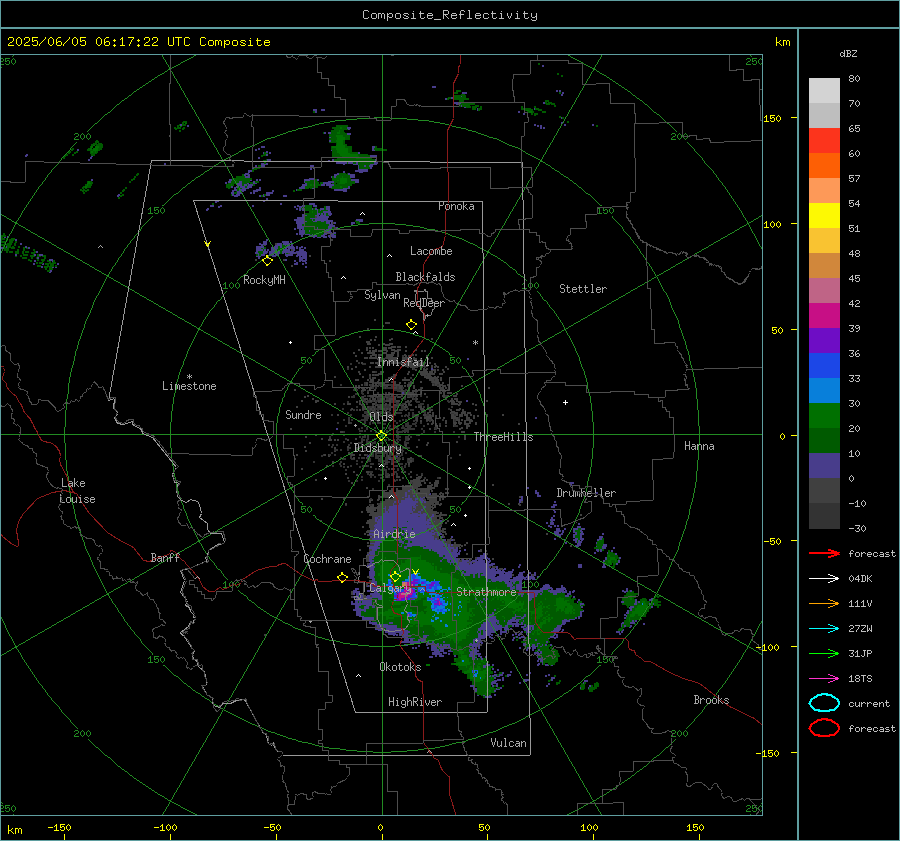Click the yellow diamond marker below RedDeer

point(411,325)
